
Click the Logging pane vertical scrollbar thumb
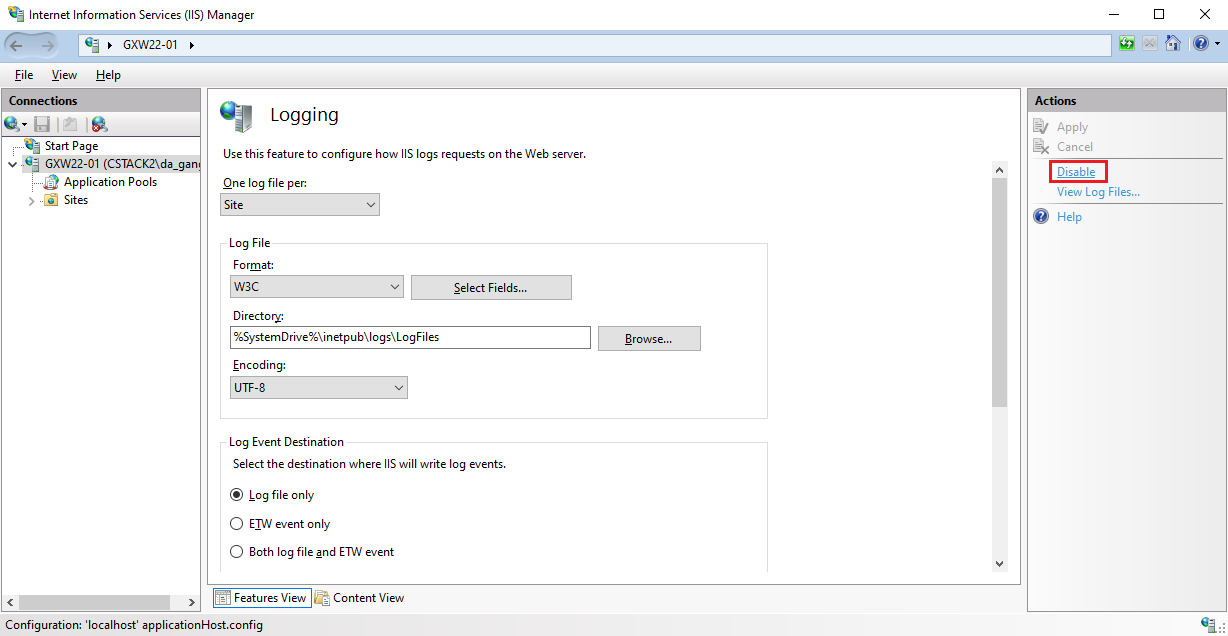click(x=999, y=293)
